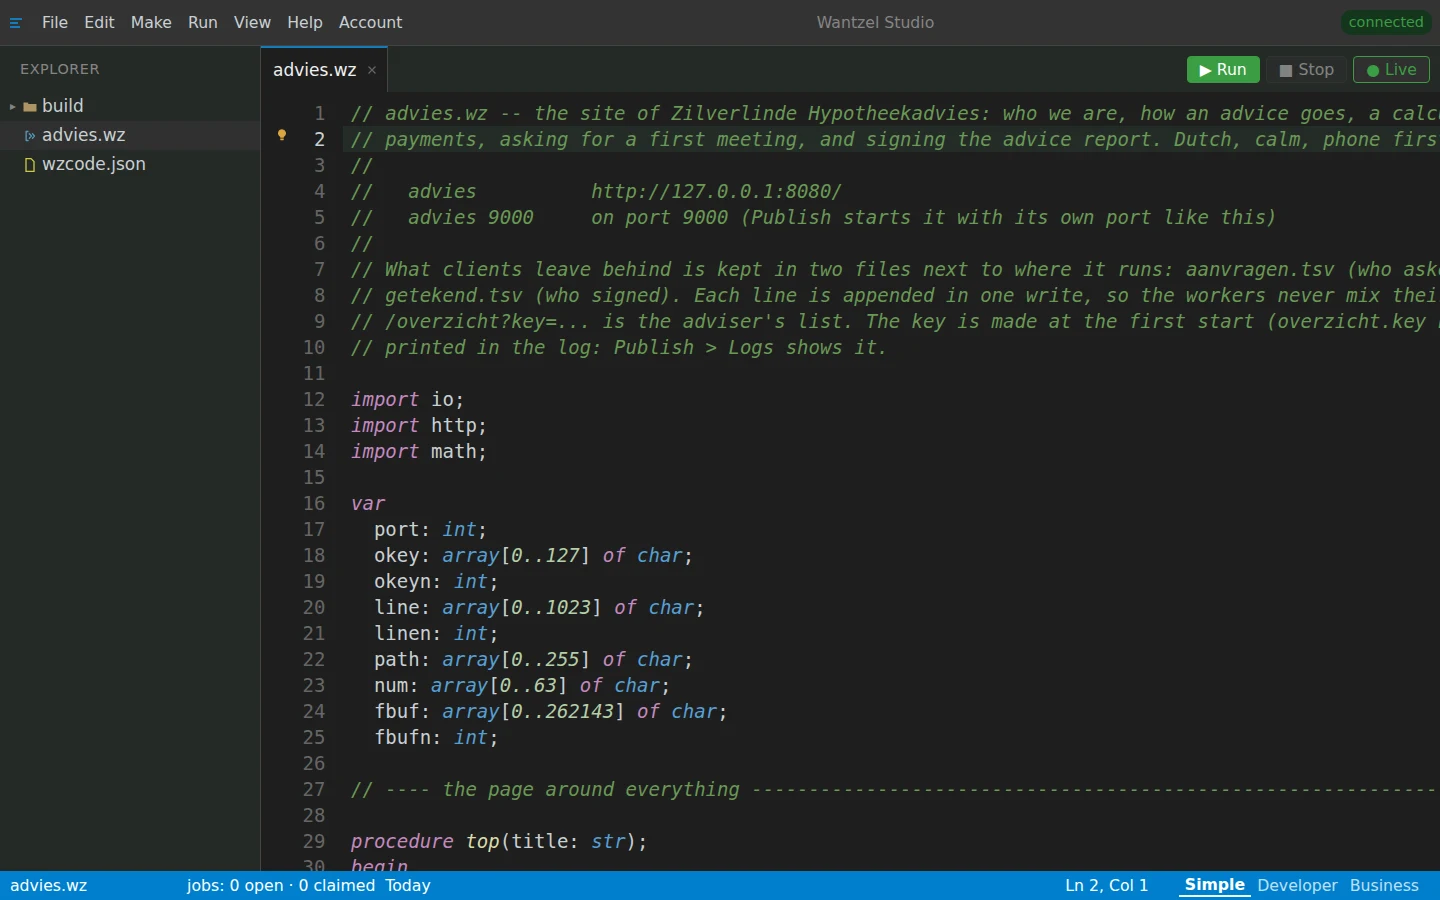The width and height of the screenshot is (1440, 900).
Task: Expand the build folder arrow
Action: 12,106
